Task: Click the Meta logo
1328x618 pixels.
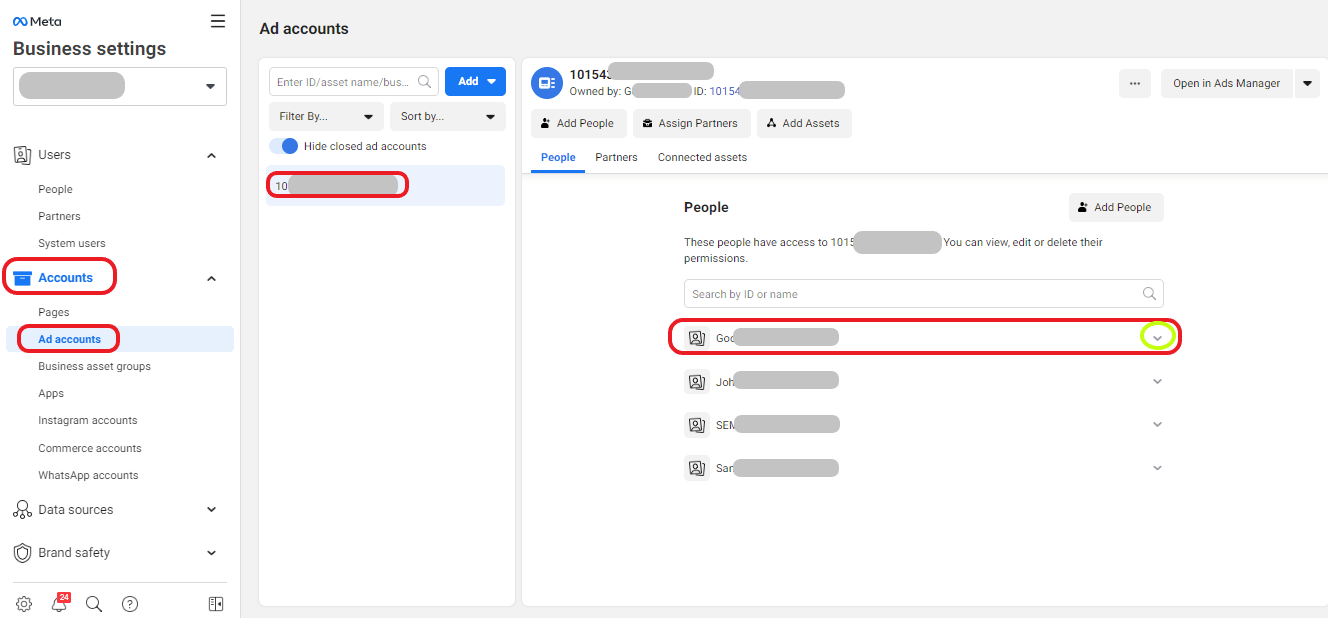Action: 37,21
